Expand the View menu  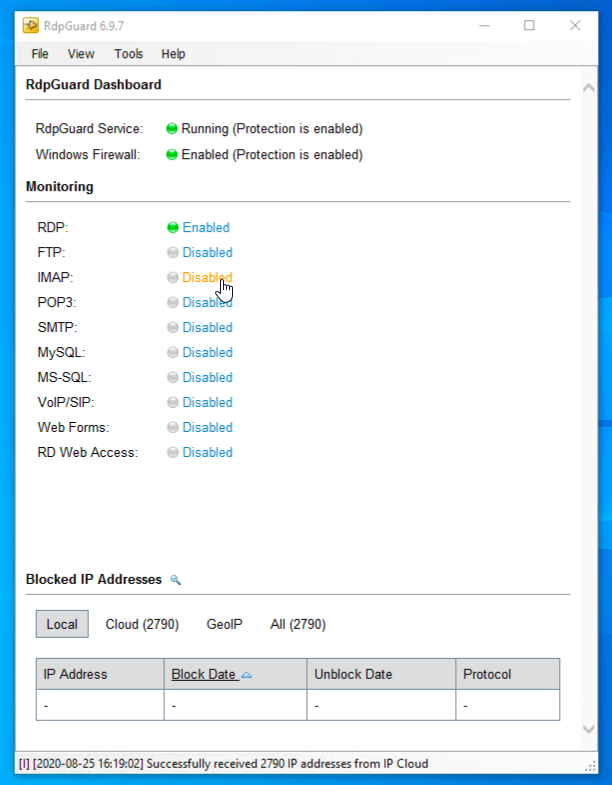[x=81, y=54]
